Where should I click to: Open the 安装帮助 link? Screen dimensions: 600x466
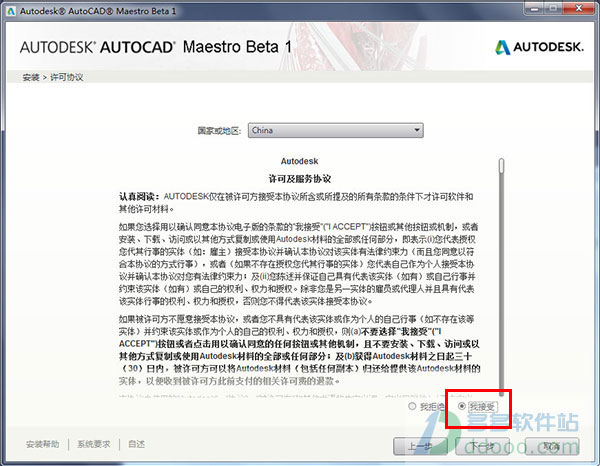(x=42, y=444)
